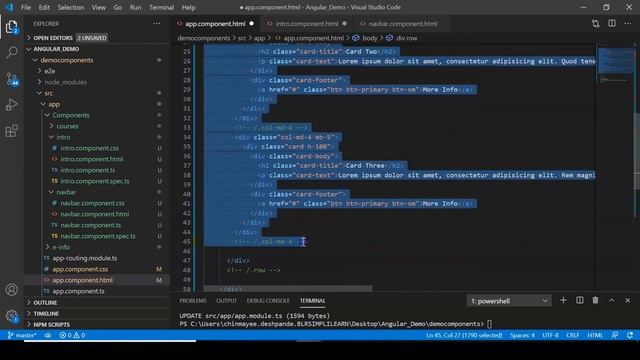Screen dimensions: 640x360
Task: Open navbar.component.spec.ts file
Action: coord(98,236)
